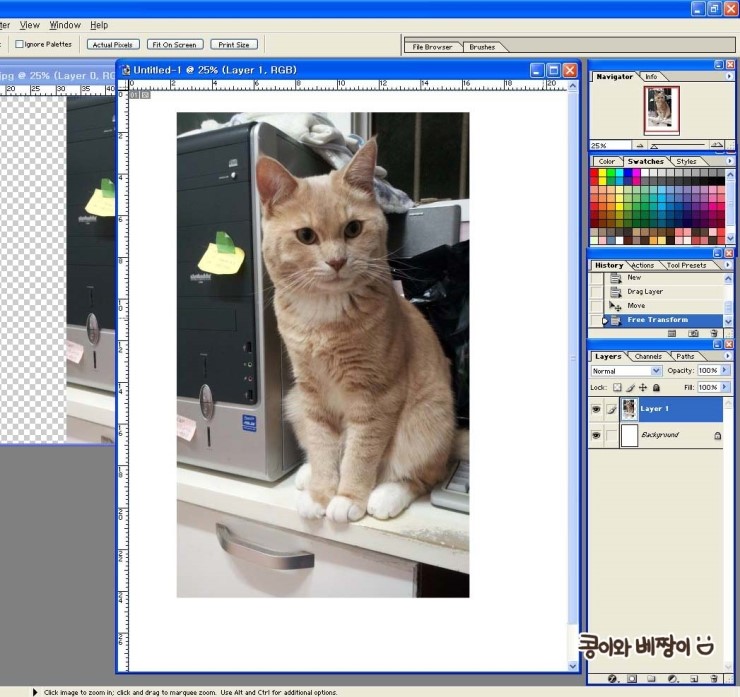Screen dimensions: 740x697
Task: Switch to the Paths tab
Action: pos(685,357)
